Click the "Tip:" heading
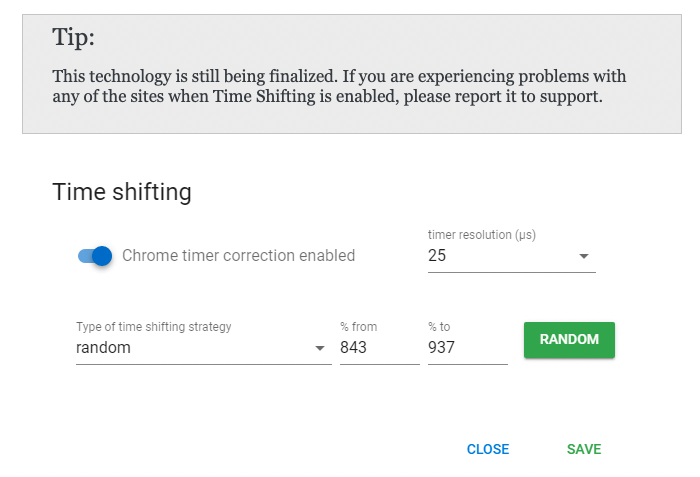 point(73,38)
